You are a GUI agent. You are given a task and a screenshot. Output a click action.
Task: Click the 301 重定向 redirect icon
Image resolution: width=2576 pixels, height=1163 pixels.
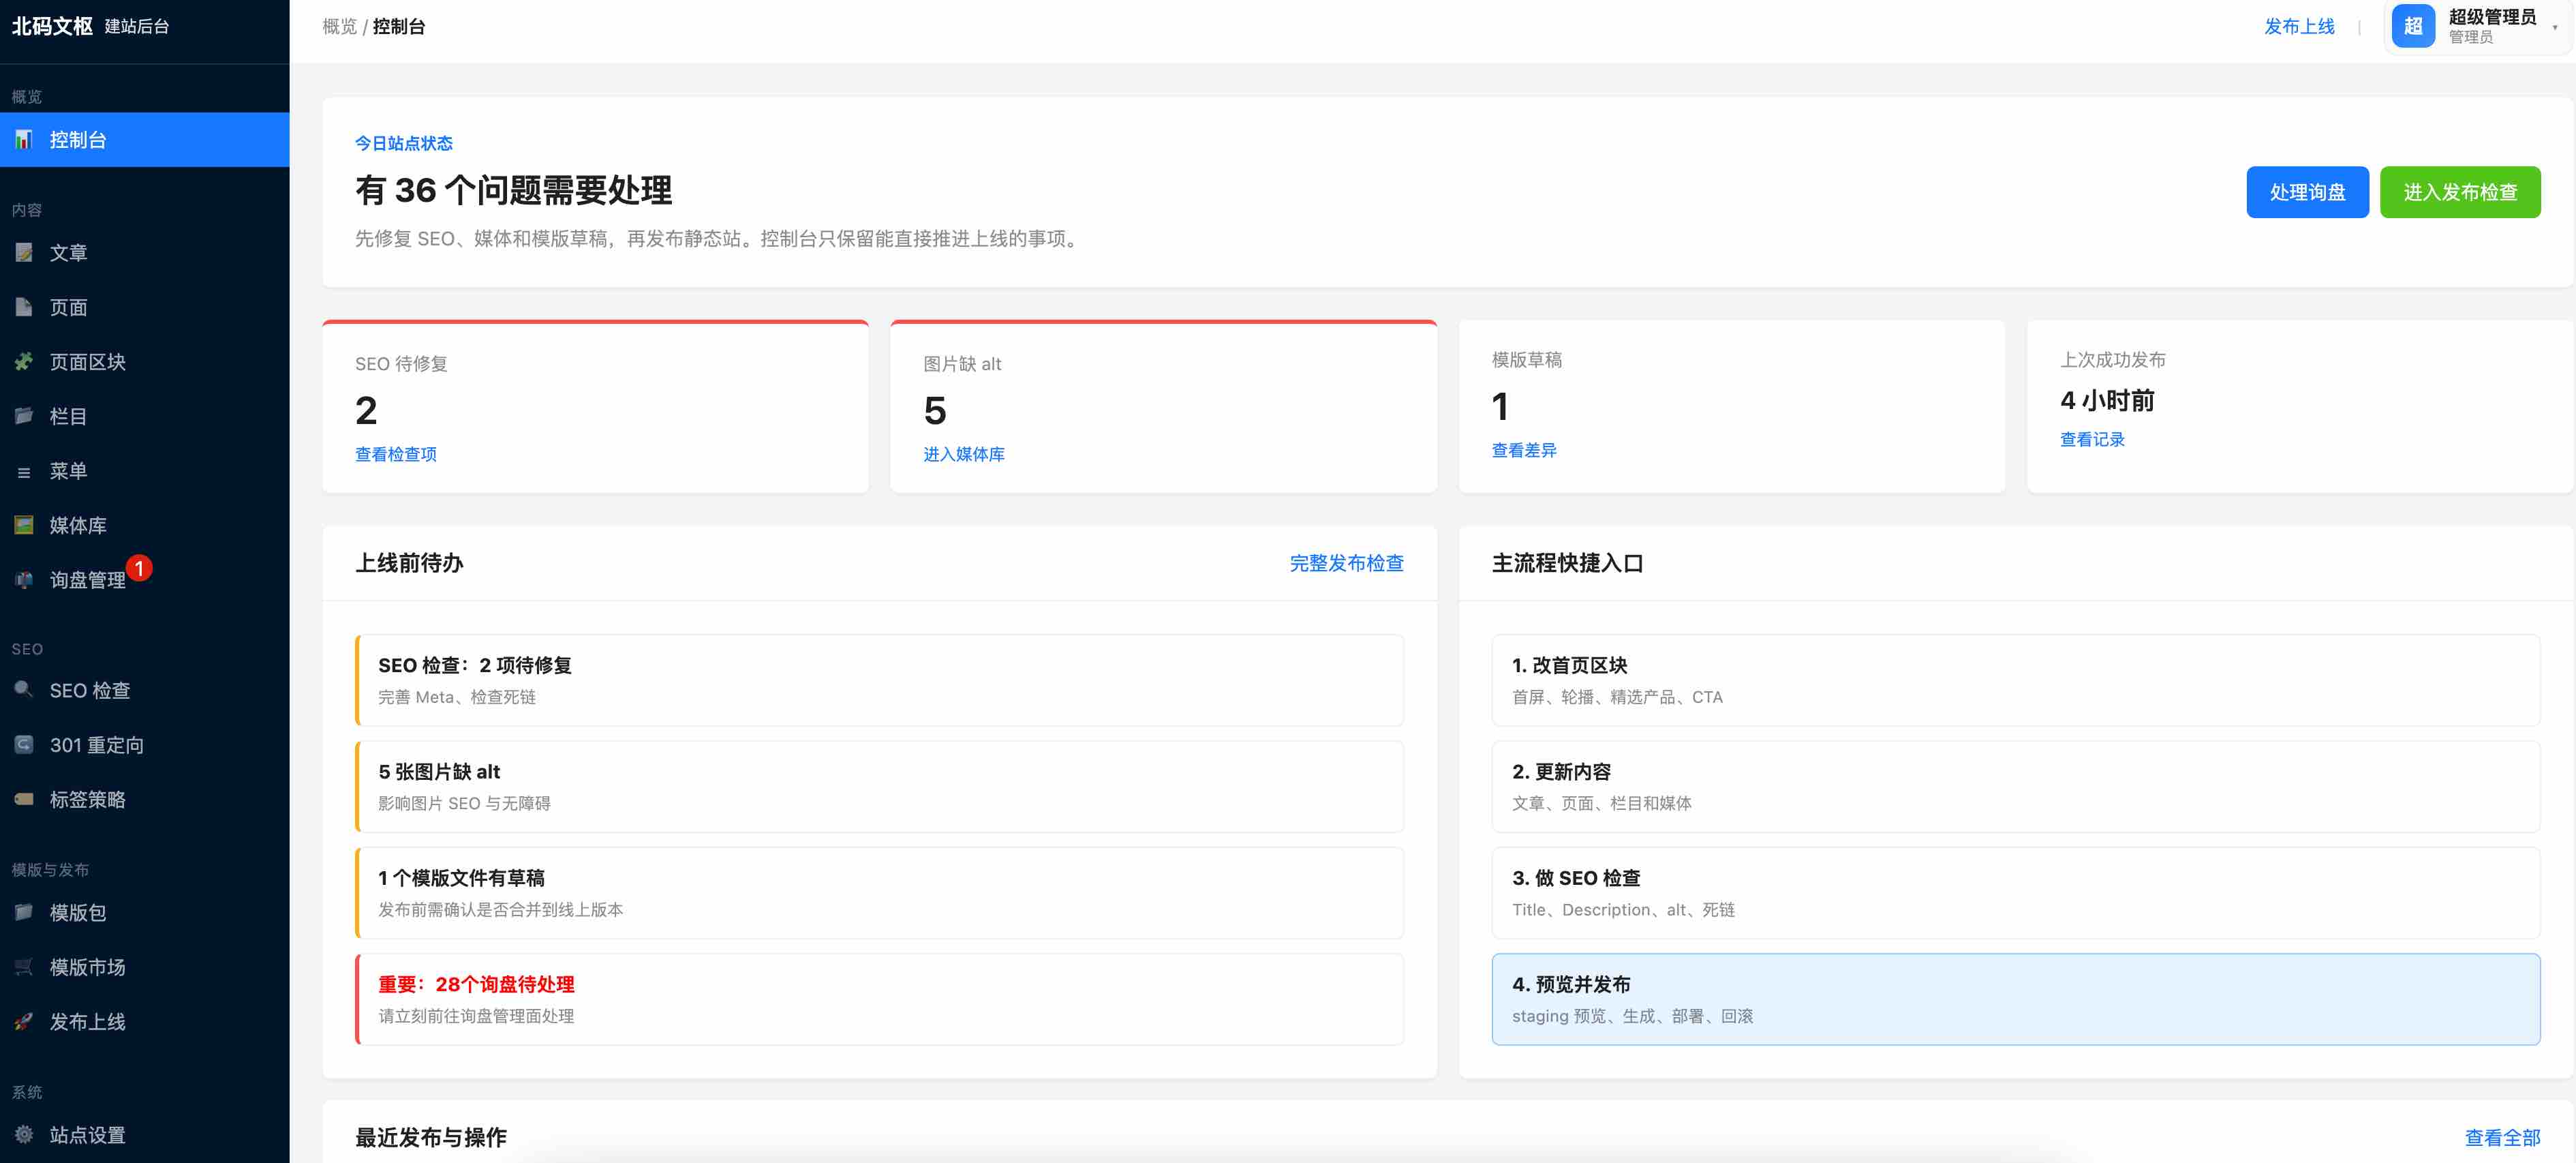[24, 745]
